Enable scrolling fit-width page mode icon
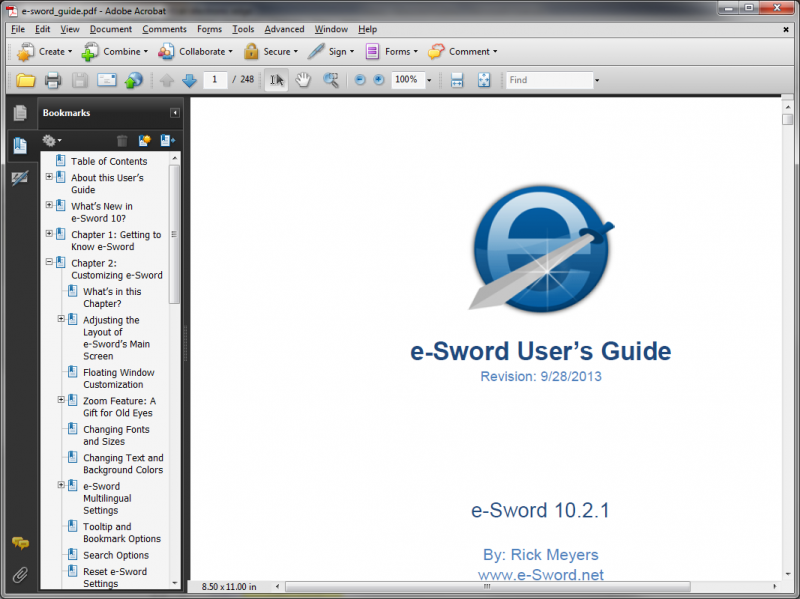The width and height of the screenshot is (800, 599). tap(457, 80)
